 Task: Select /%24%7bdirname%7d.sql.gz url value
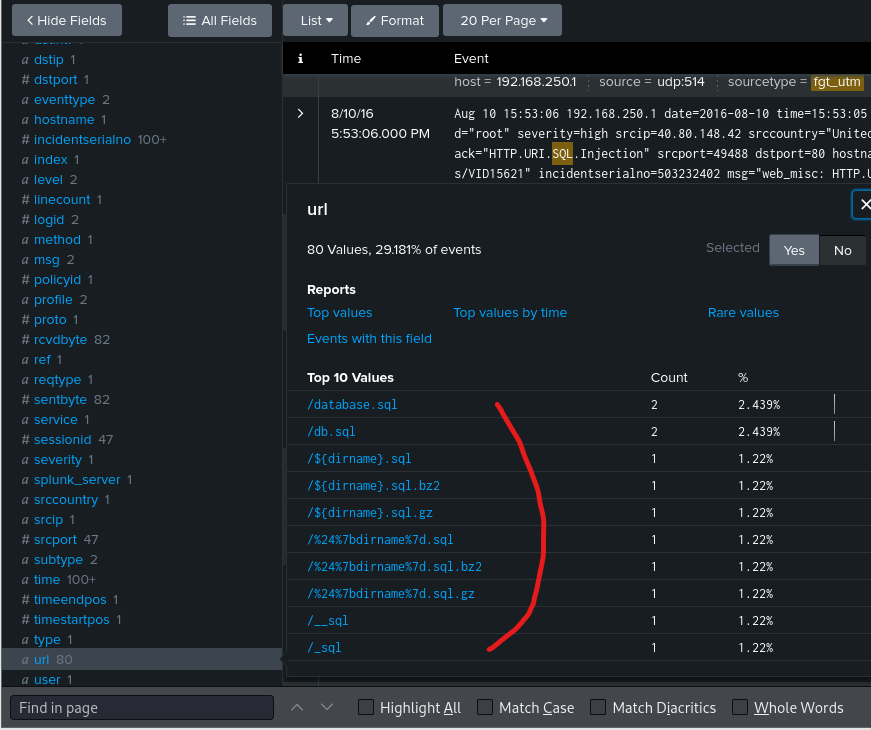[x=391, y=594]
